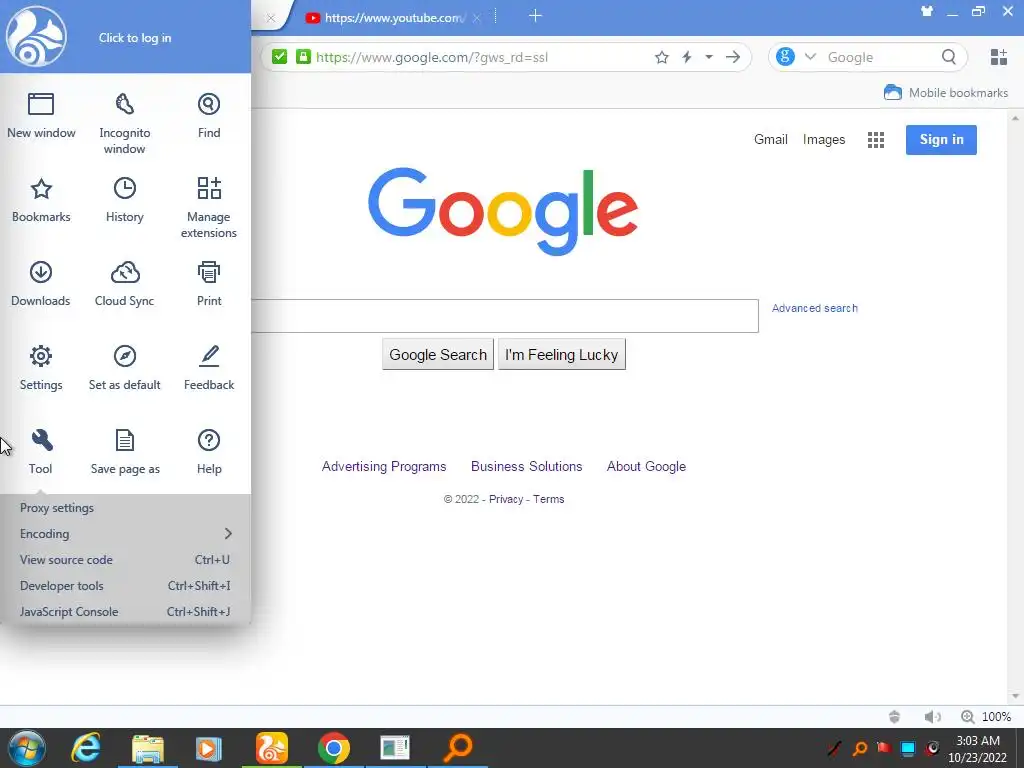The height and width of the screenshot is (768, 1024).
Task: Open File Explorer from taskbar
Action: (x=148, y=748)
